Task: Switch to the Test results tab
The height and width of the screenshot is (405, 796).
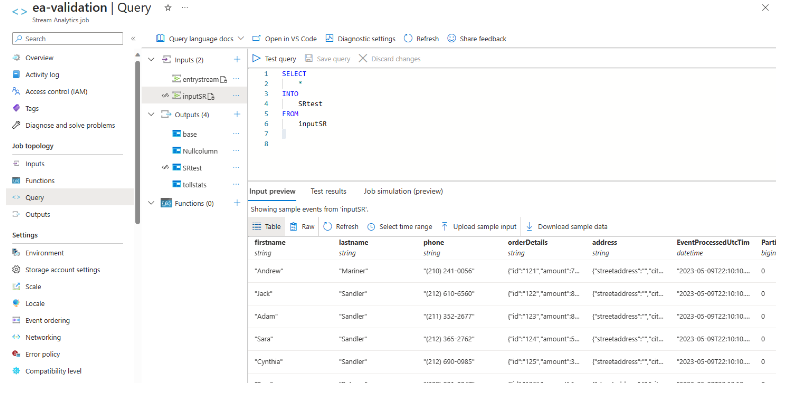Action: click(328, 190)
